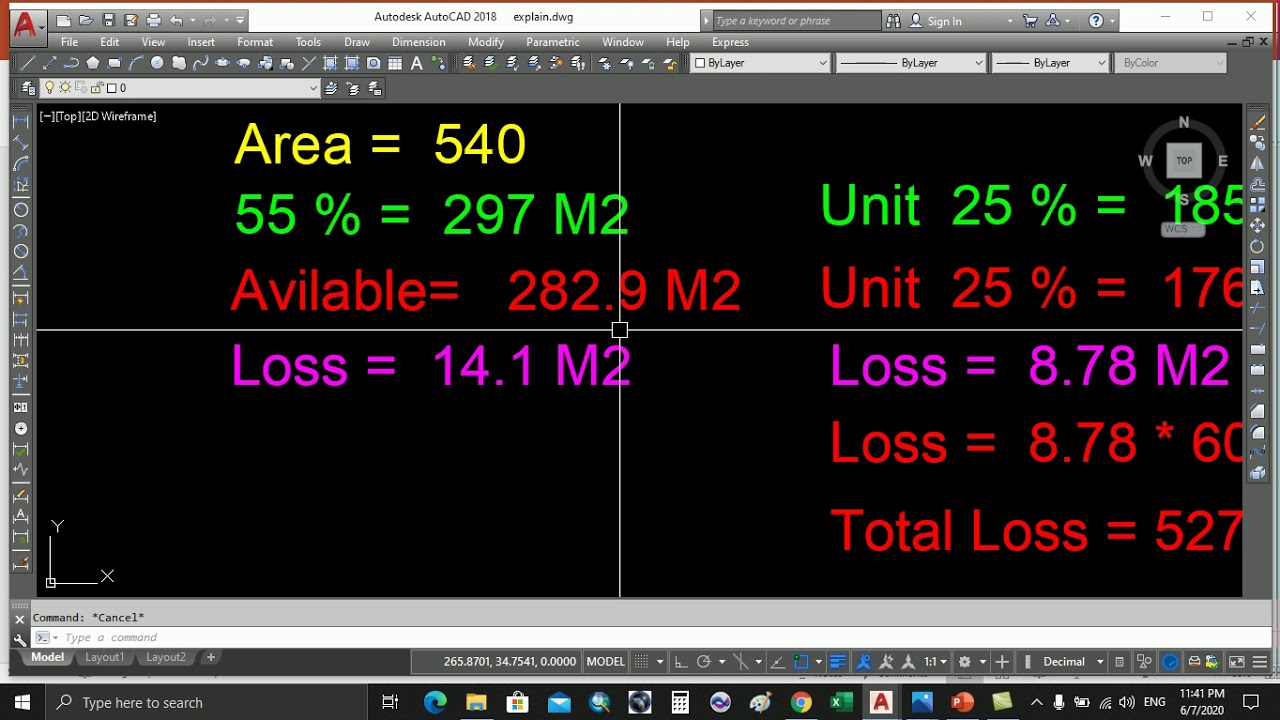Toggle Polar tracking in status bar

703,662
